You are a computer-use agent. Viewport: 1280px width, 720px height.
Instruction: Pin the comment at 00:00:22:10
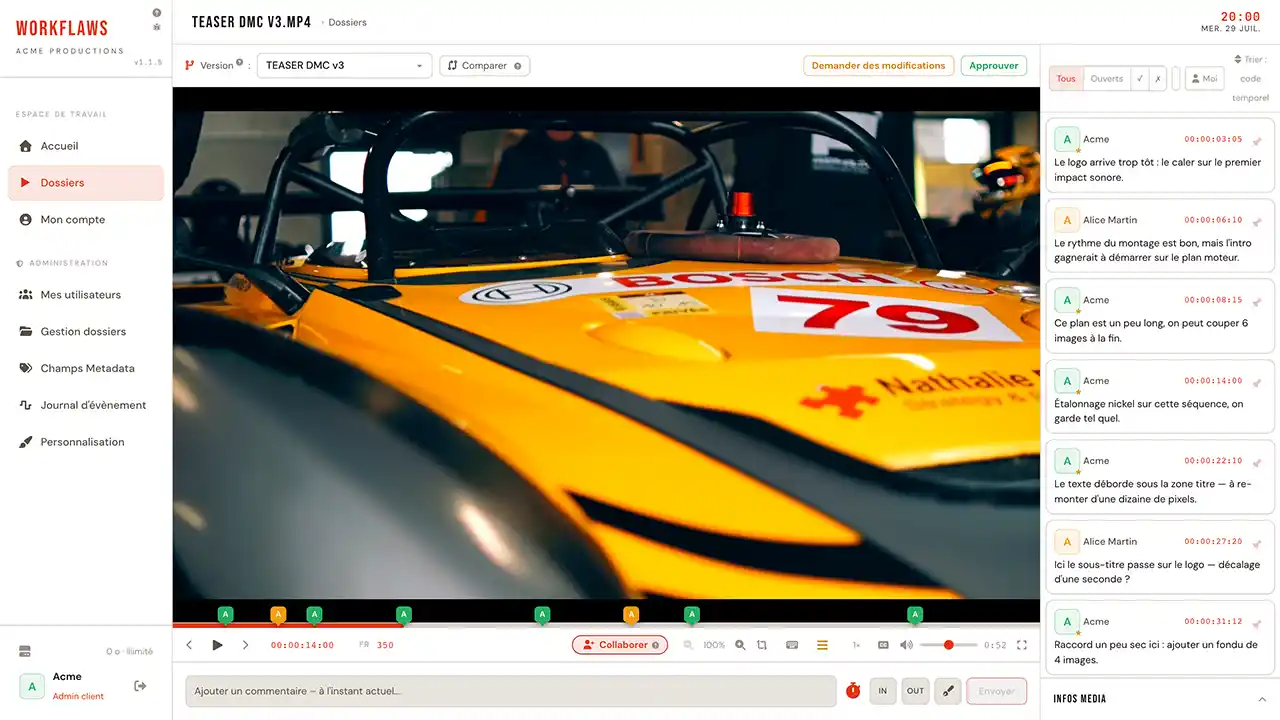coord(1257,461)
